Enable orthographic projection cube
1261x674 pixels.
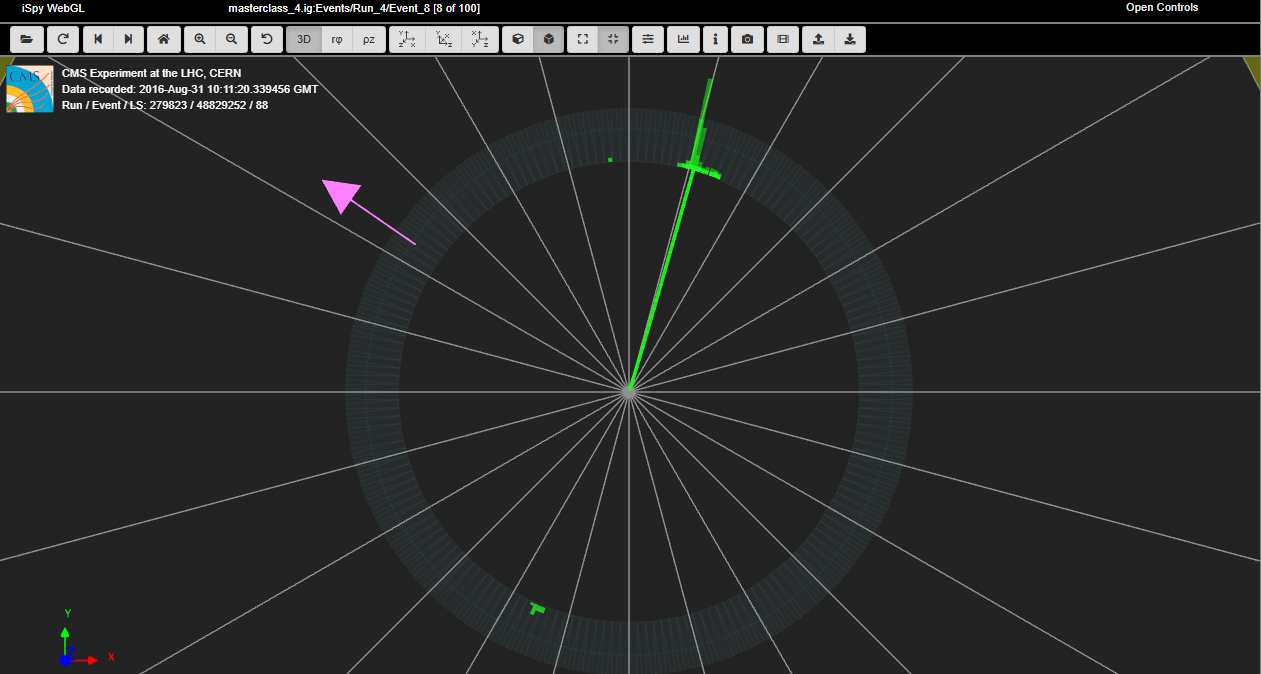point(549,39)
